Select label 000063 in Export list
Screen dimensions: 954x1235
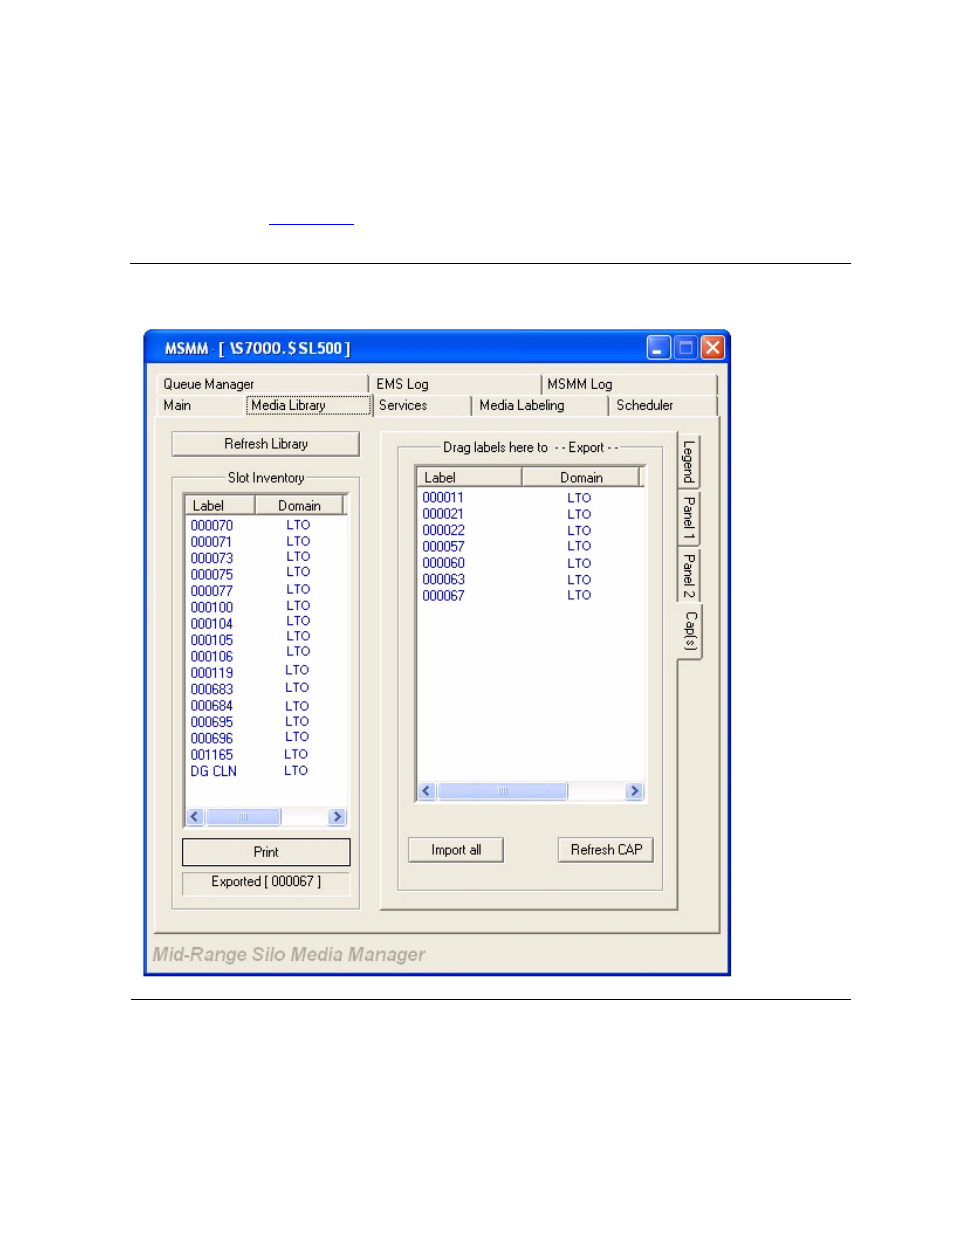tap(443, 580)
